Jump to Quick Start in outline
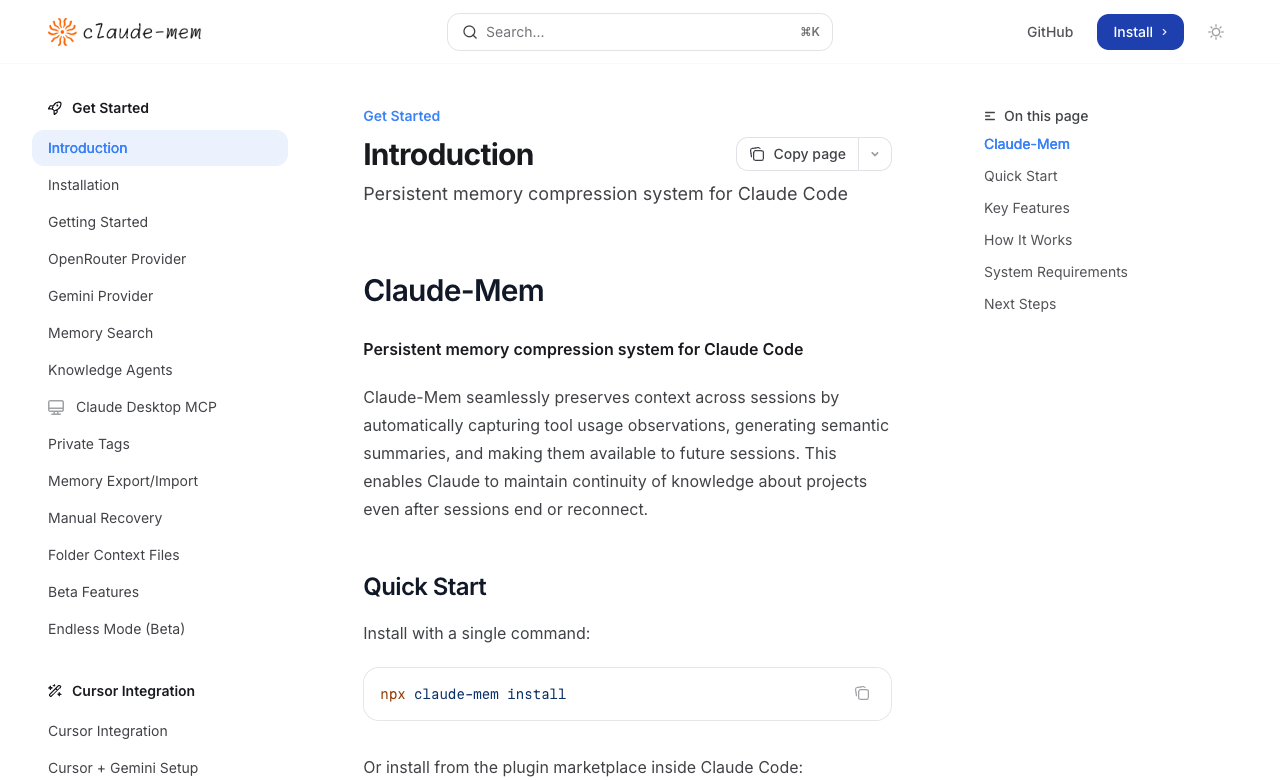 coord(1020,176)
